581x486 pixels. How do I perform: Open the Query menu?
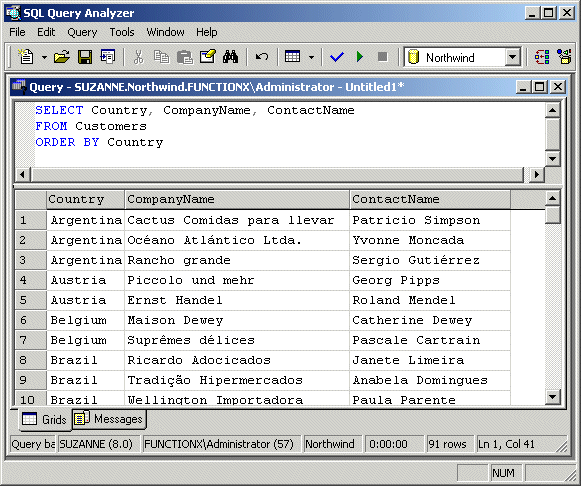coord(82,32)
